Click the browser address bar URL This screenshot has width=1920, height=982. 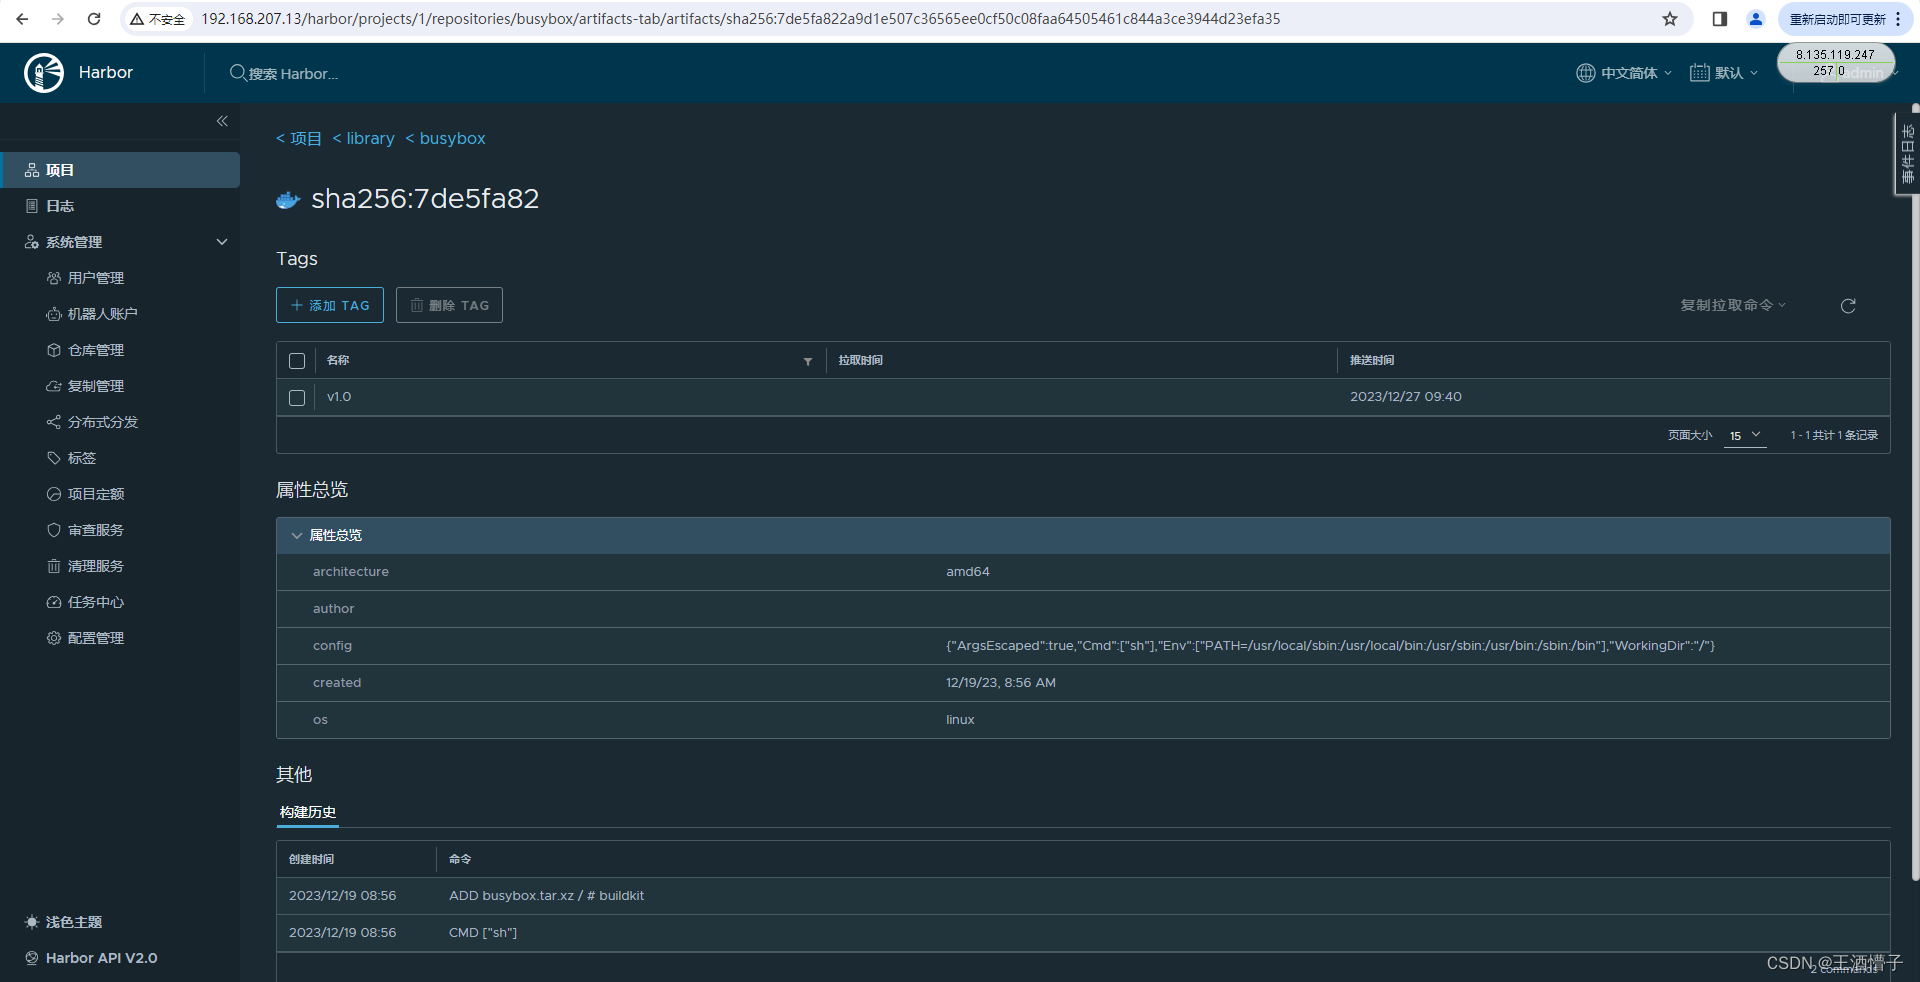tap(740, 19)
